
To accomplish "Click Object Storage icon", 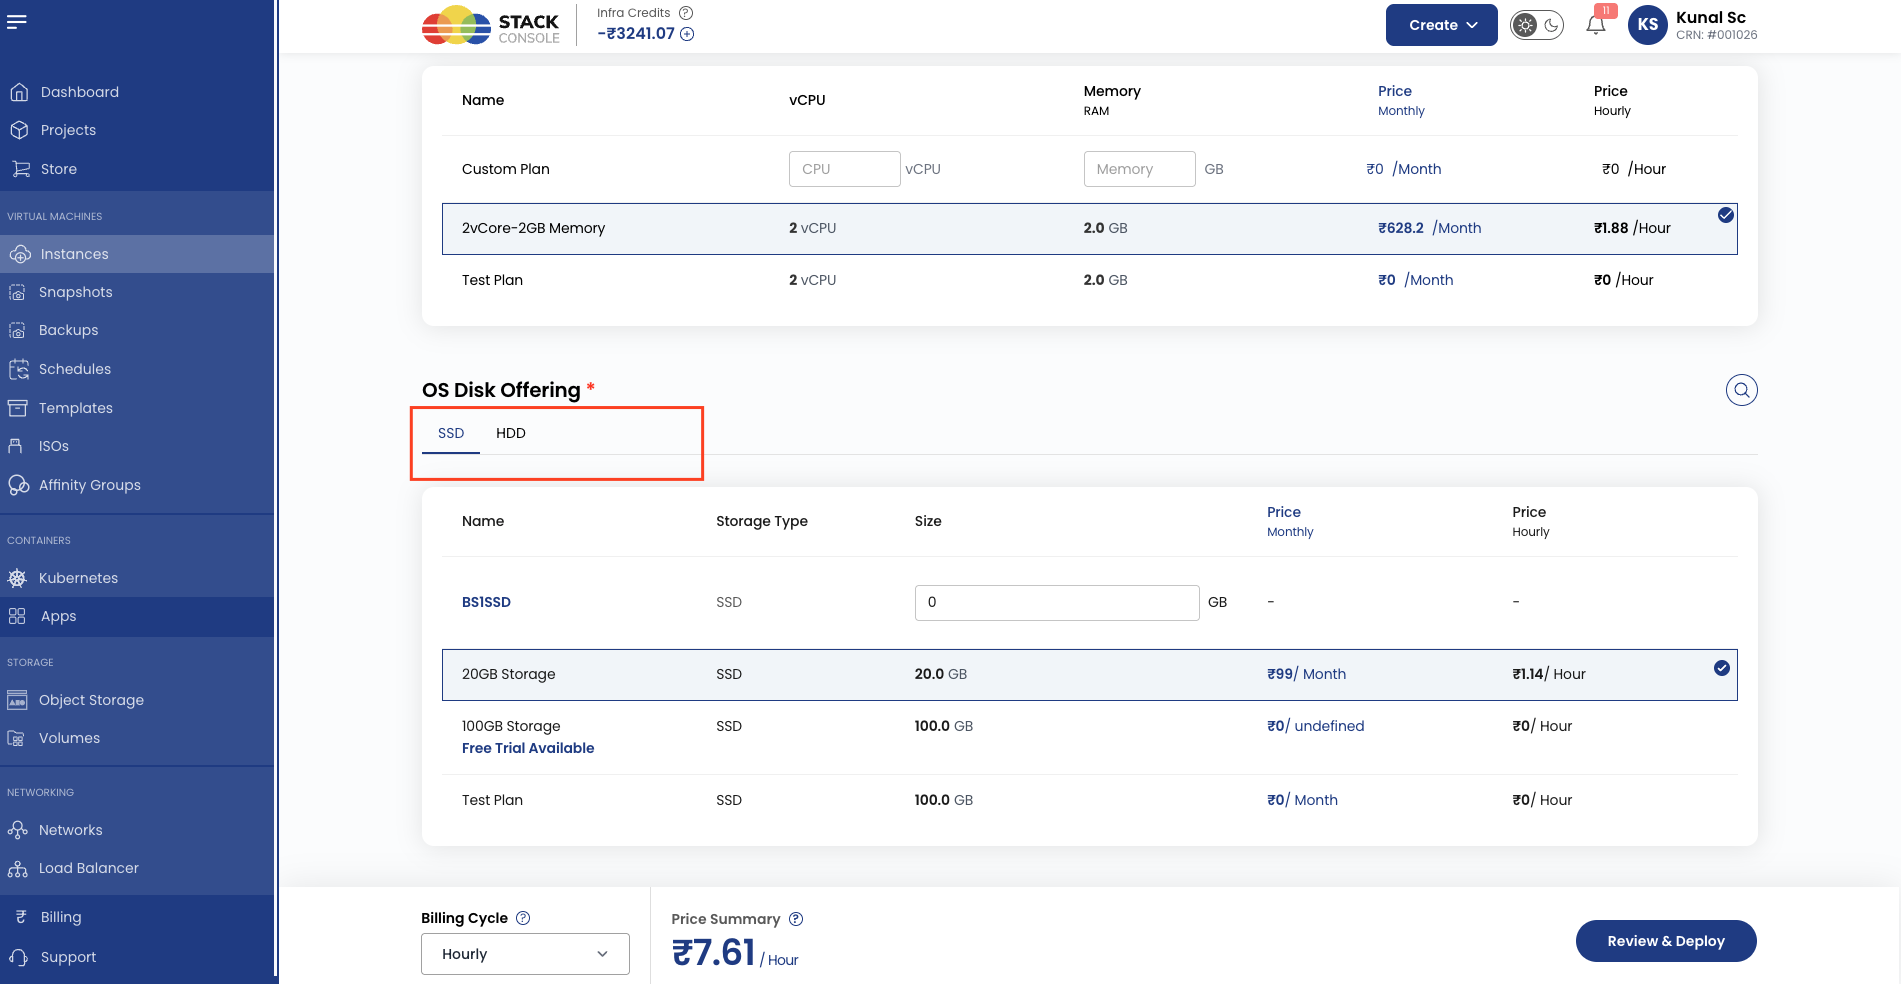I will pos(17,700).
